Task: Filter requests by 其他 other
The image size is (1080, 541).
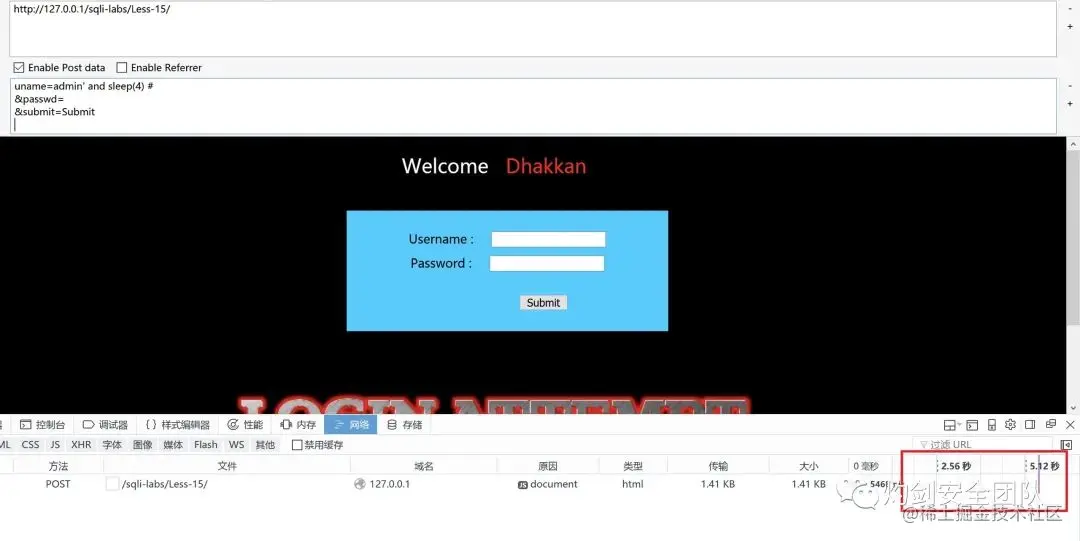Action: coord(265,445)
